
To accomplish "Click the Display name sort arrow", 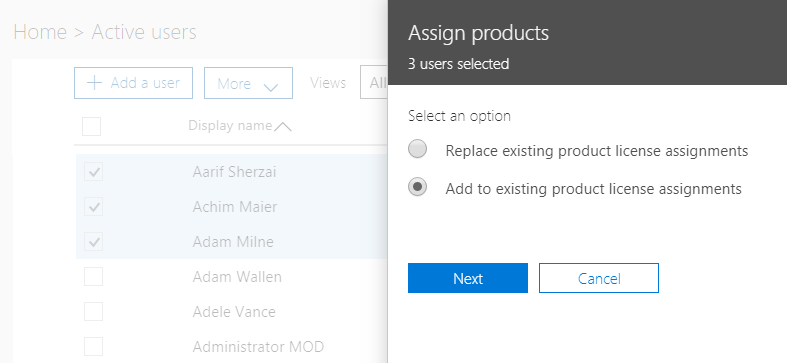I will coord(283,127).
